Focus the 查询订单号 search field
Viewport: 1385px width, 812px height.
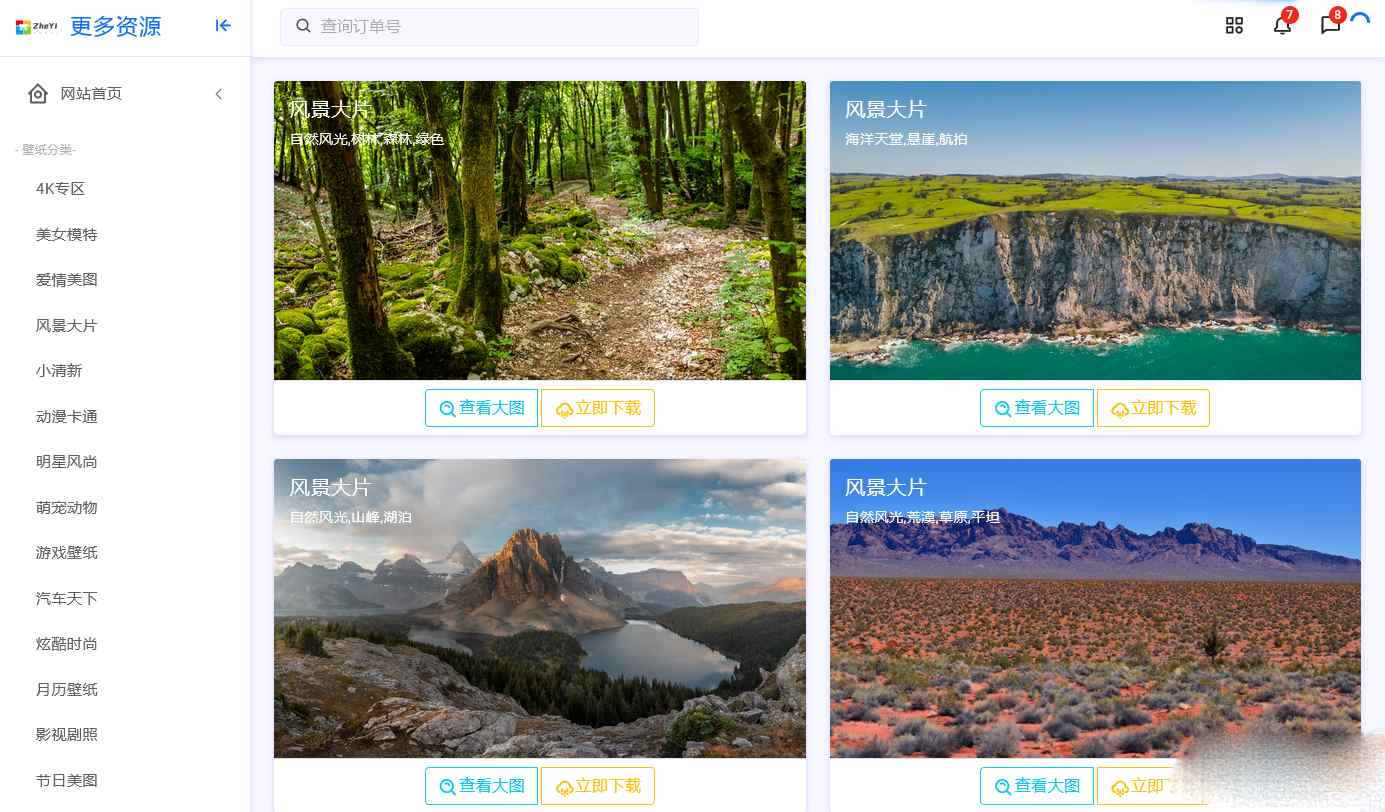click(x=489, y=27)
